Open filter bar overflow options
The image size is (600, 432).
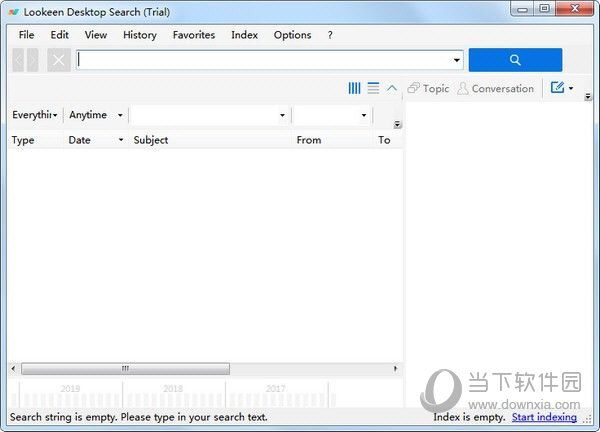click(x=398, y=124)
